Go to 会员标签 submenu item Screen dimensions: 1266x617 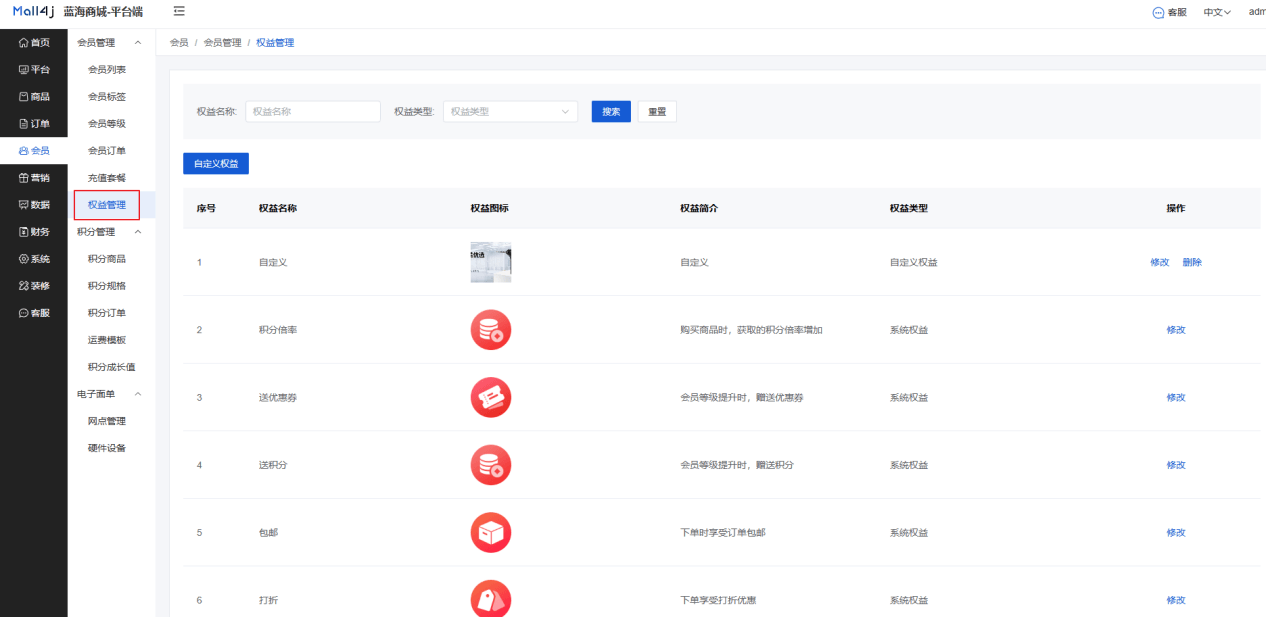pyautogui.click(x=107, y=96)
